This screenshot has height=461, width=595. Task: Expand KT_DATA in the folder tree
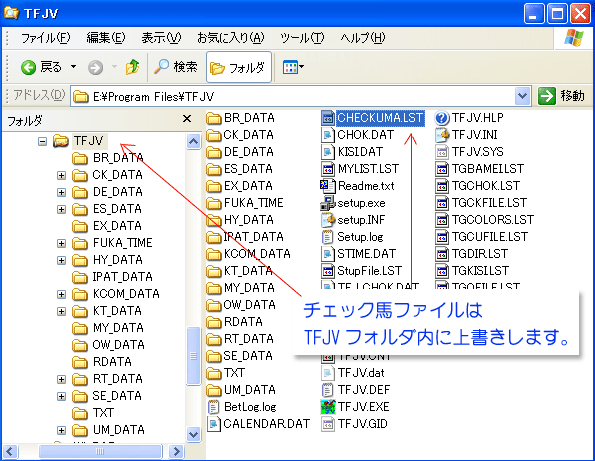coord(61,312)
